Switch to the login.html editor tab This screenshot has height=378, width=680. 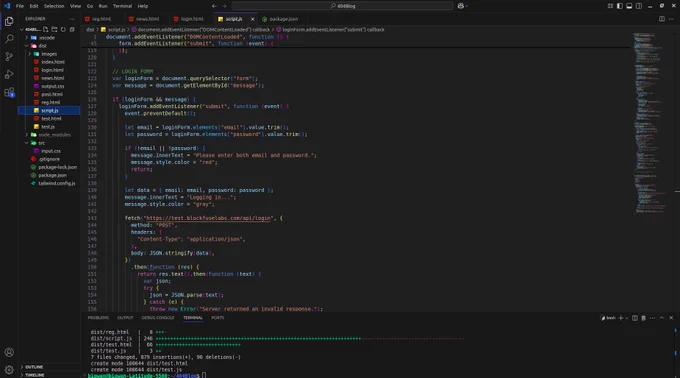coord(192,19)
